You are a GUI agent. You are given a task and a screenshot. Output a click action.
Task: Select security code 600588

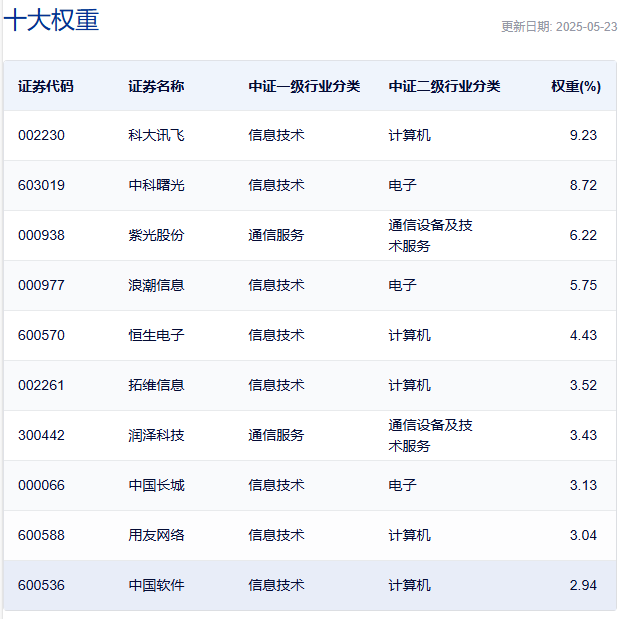(x=41, y=535)
